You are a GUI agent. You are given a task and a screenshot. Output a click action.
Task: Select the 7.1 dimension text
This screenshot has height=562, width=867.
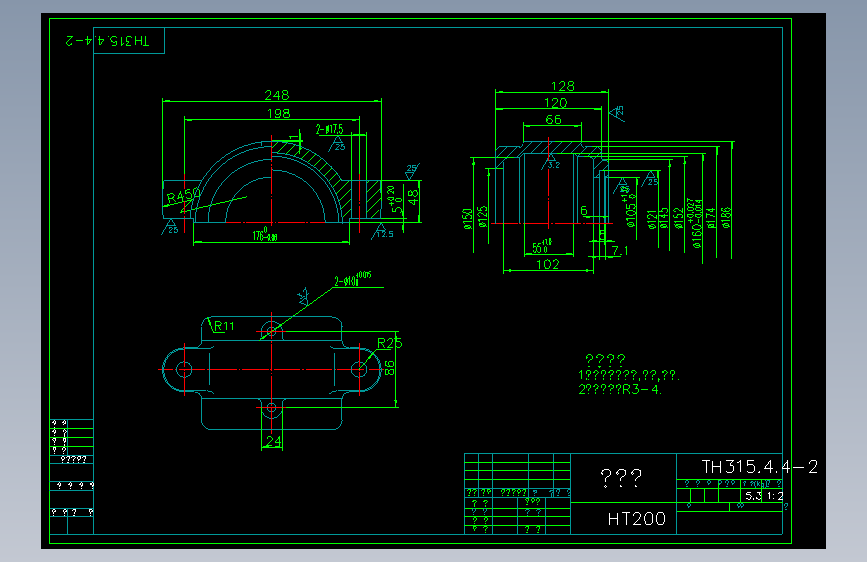pos(620,251)
